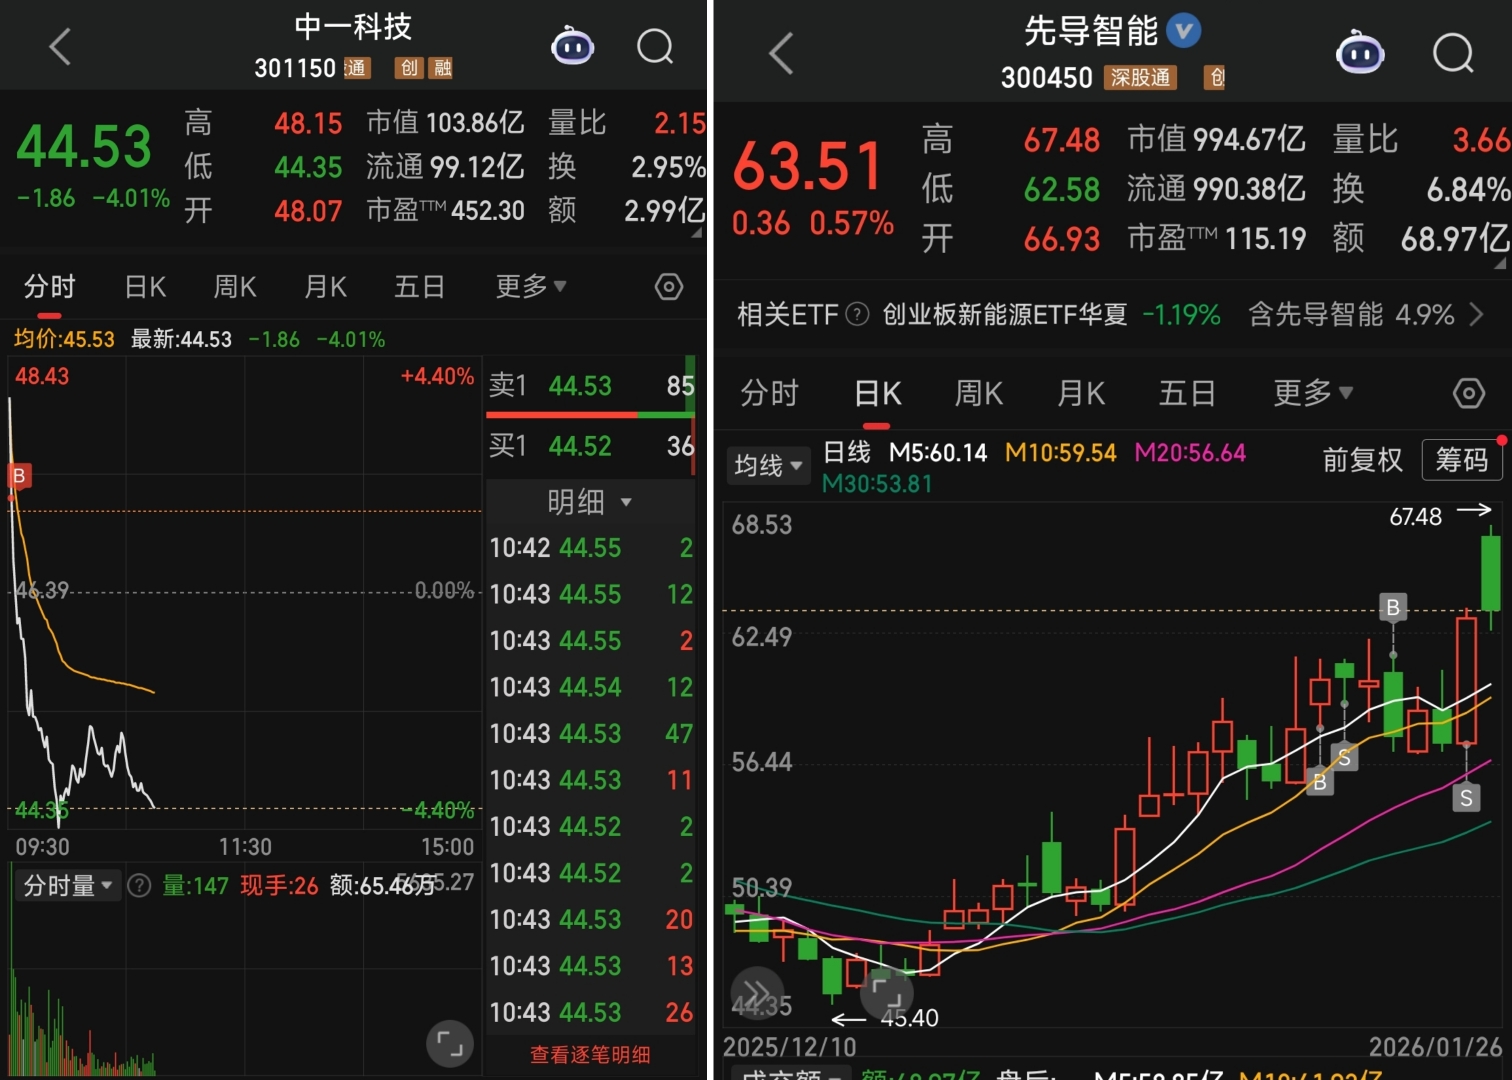Select 月K tab on 先导智能 panel
Viewport: 1512px width, 1080px height.
point(1081,393)
